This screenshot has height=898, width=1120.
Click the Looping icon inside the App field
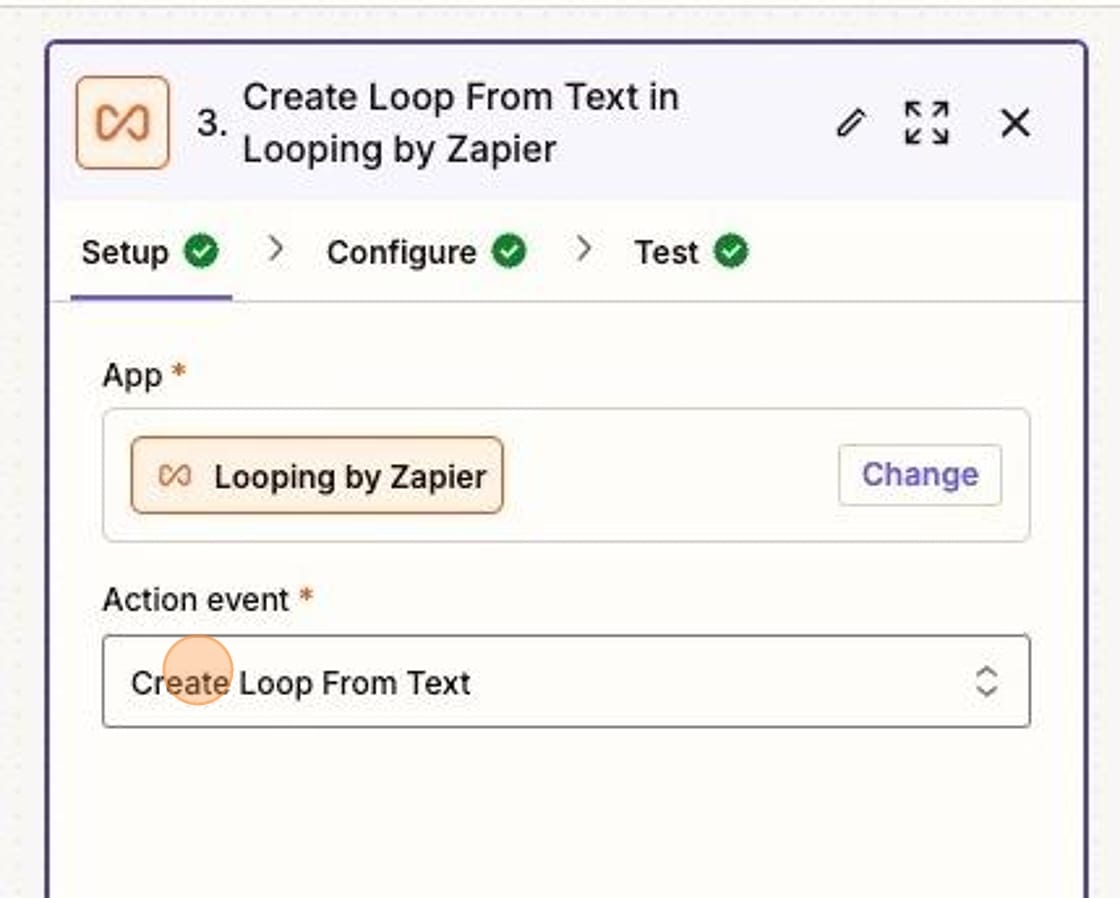pos(176,477)
